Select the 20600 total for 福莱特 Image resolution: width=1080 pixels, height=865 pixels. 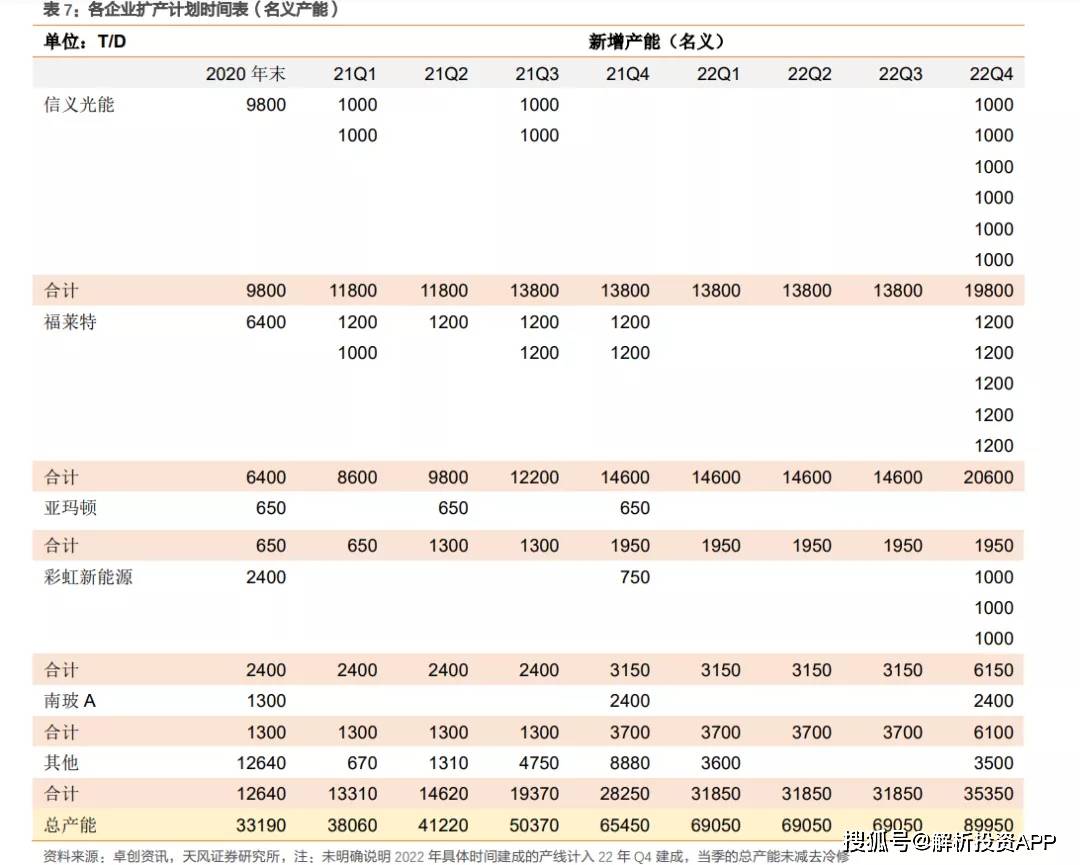point(988,477)
